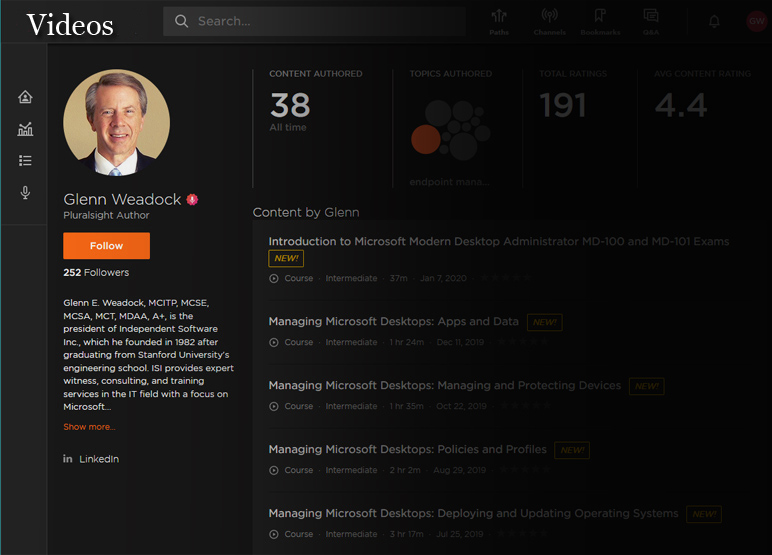Image resolution: width=772 pixels, height=555 pixels.
Task: Click Glenn Weadock's profile photo
Action: click(x=116, y=122)
